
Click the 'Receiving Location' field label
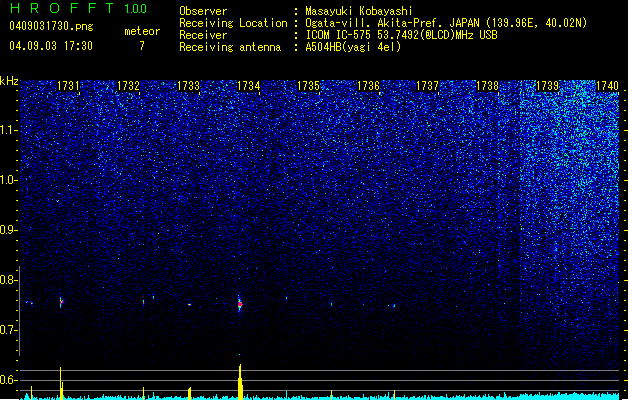233,23
